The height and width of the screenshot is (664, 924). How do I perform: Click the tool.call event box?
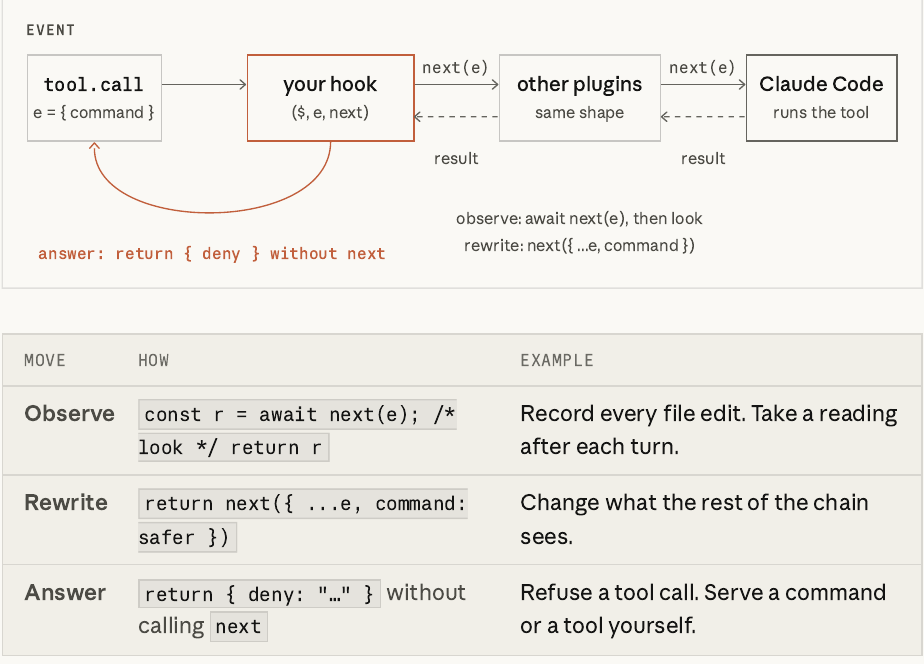tap(94, 98)
